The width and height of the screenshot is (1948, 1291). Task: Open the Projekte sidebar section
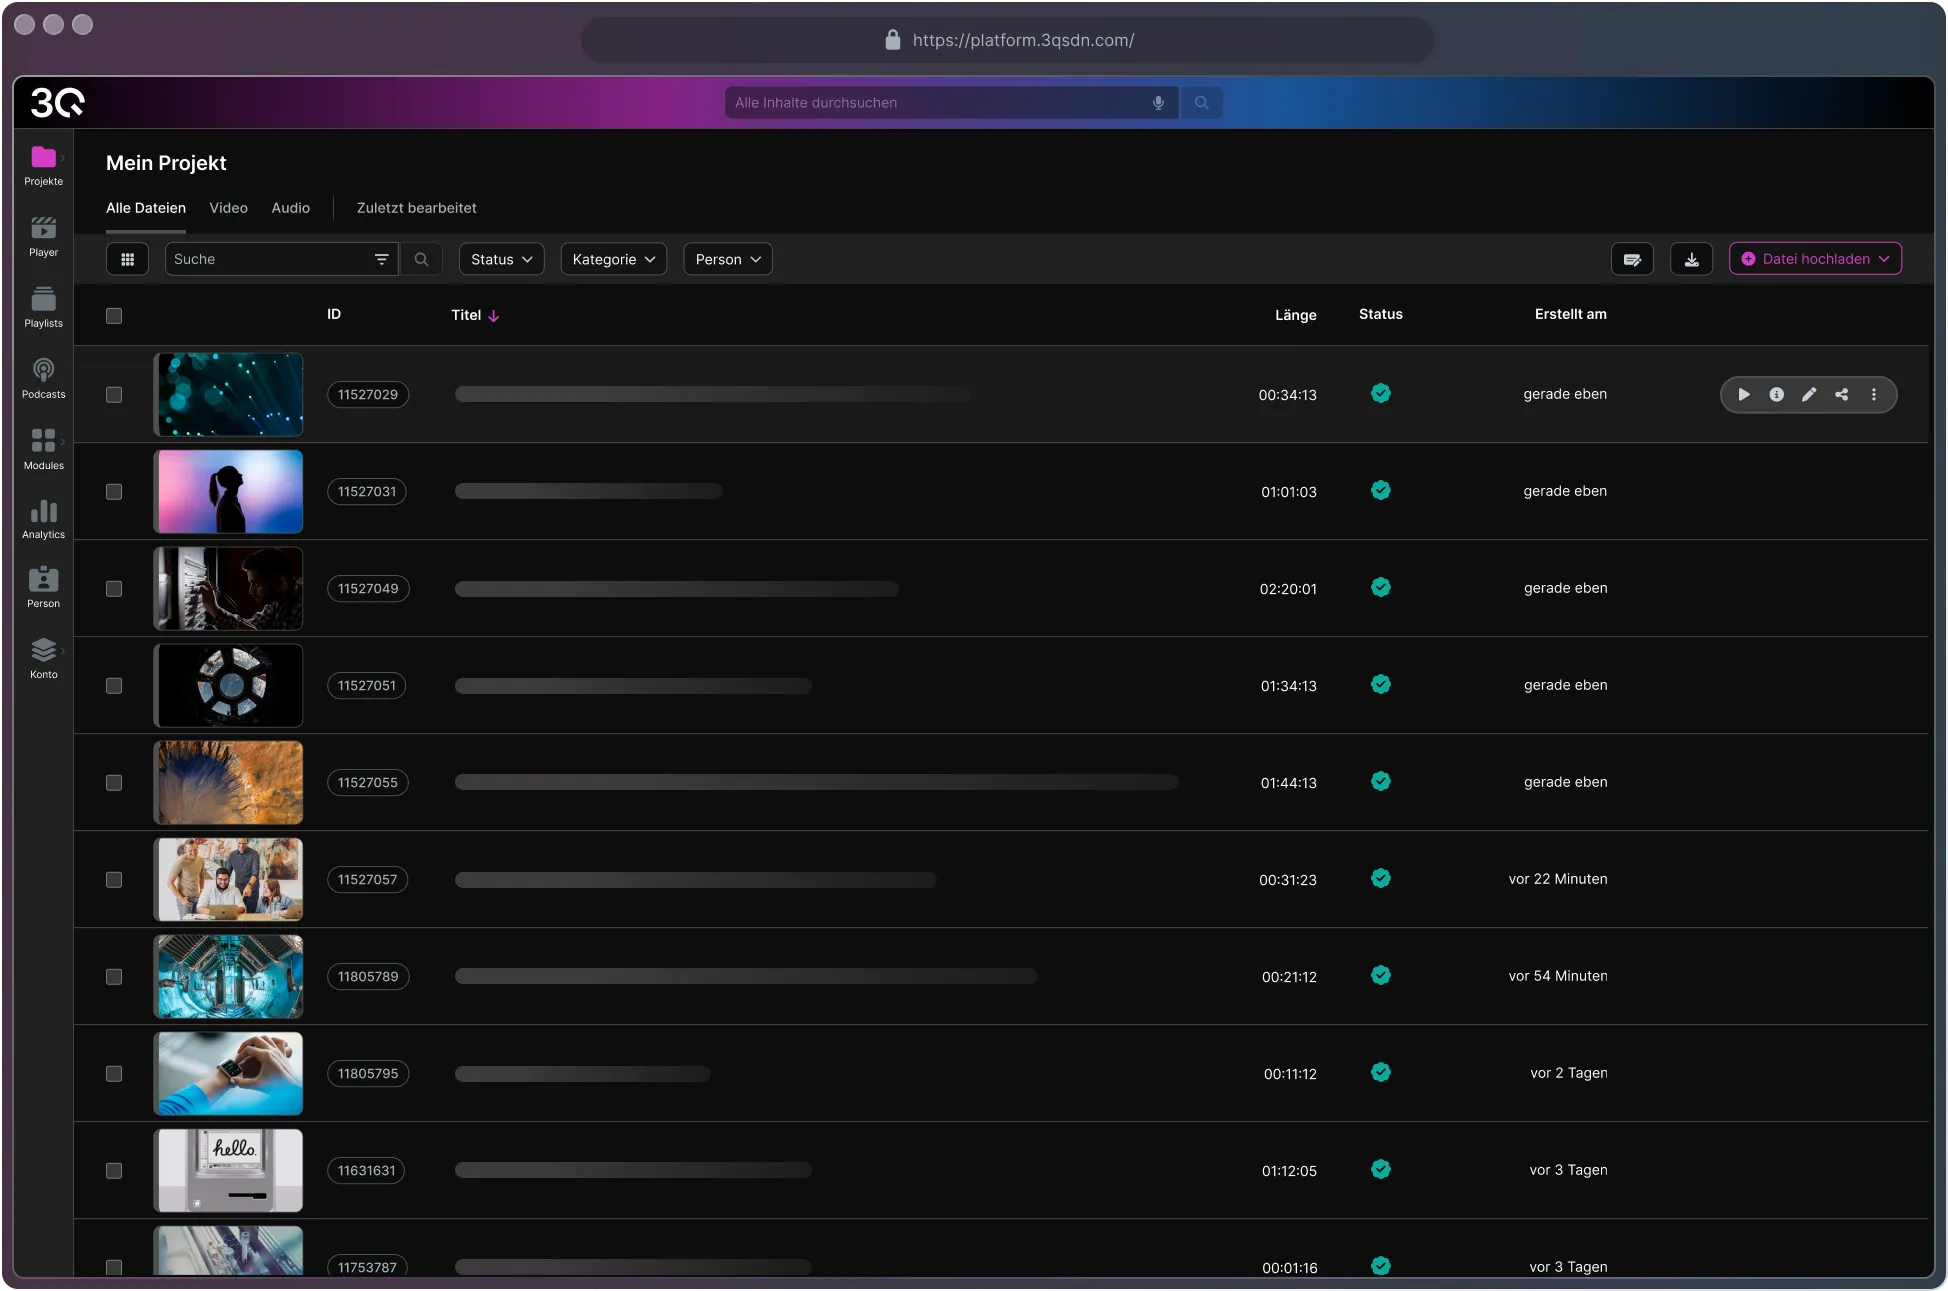tap(43, 166)
